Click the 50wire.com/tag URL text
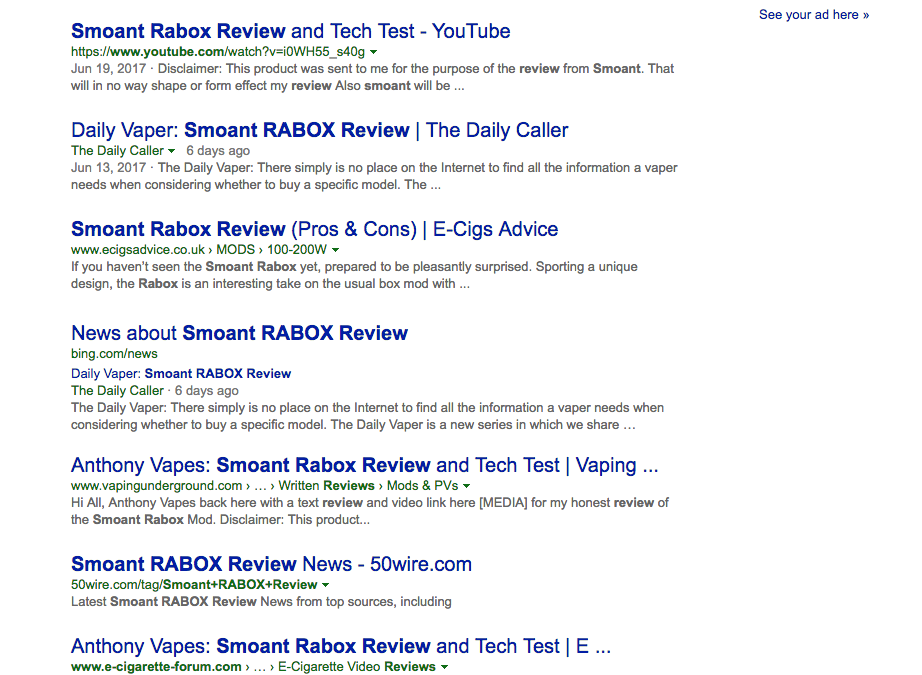Screen dimensions: 922x675 [194, 584]
